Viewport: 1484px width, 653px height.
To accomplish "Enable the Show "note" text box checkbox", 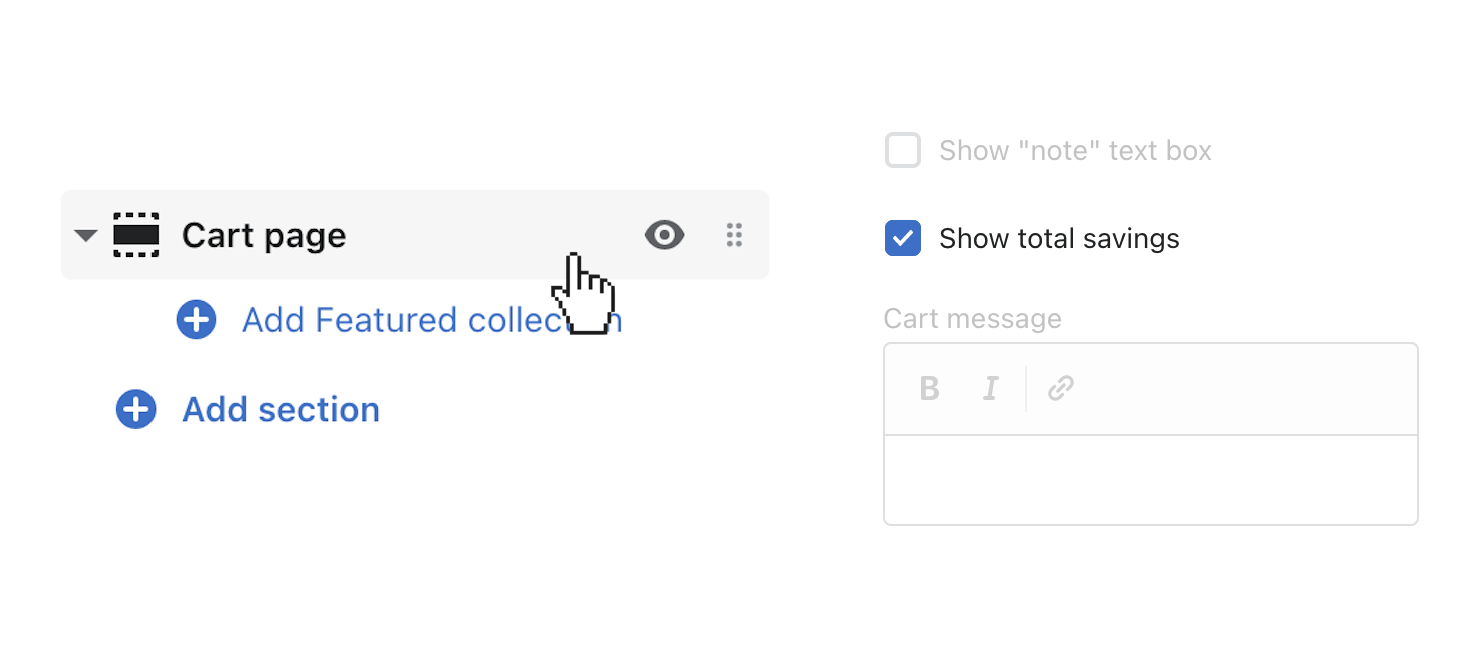I will click(903, 151).
